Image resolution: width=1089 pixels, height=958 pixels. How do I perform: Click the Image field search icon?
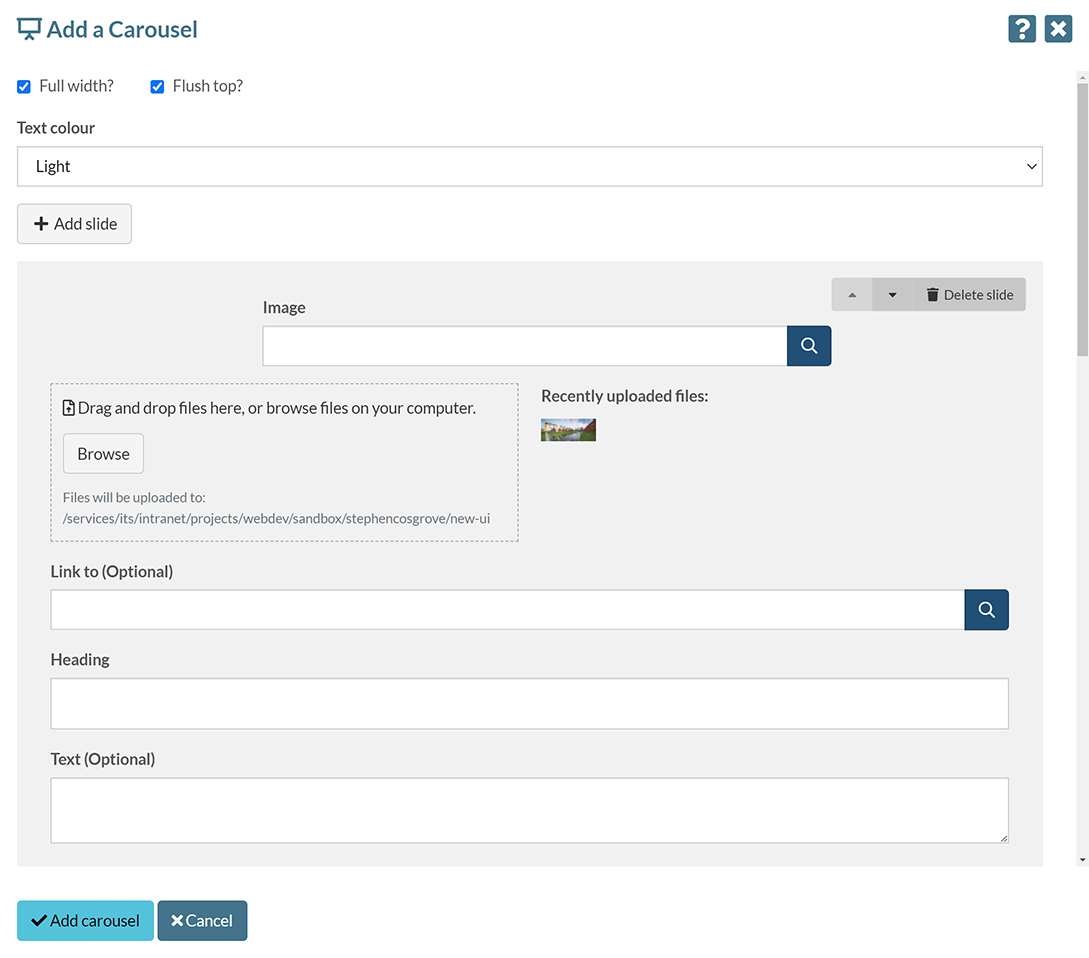click(x=809, y=346)
